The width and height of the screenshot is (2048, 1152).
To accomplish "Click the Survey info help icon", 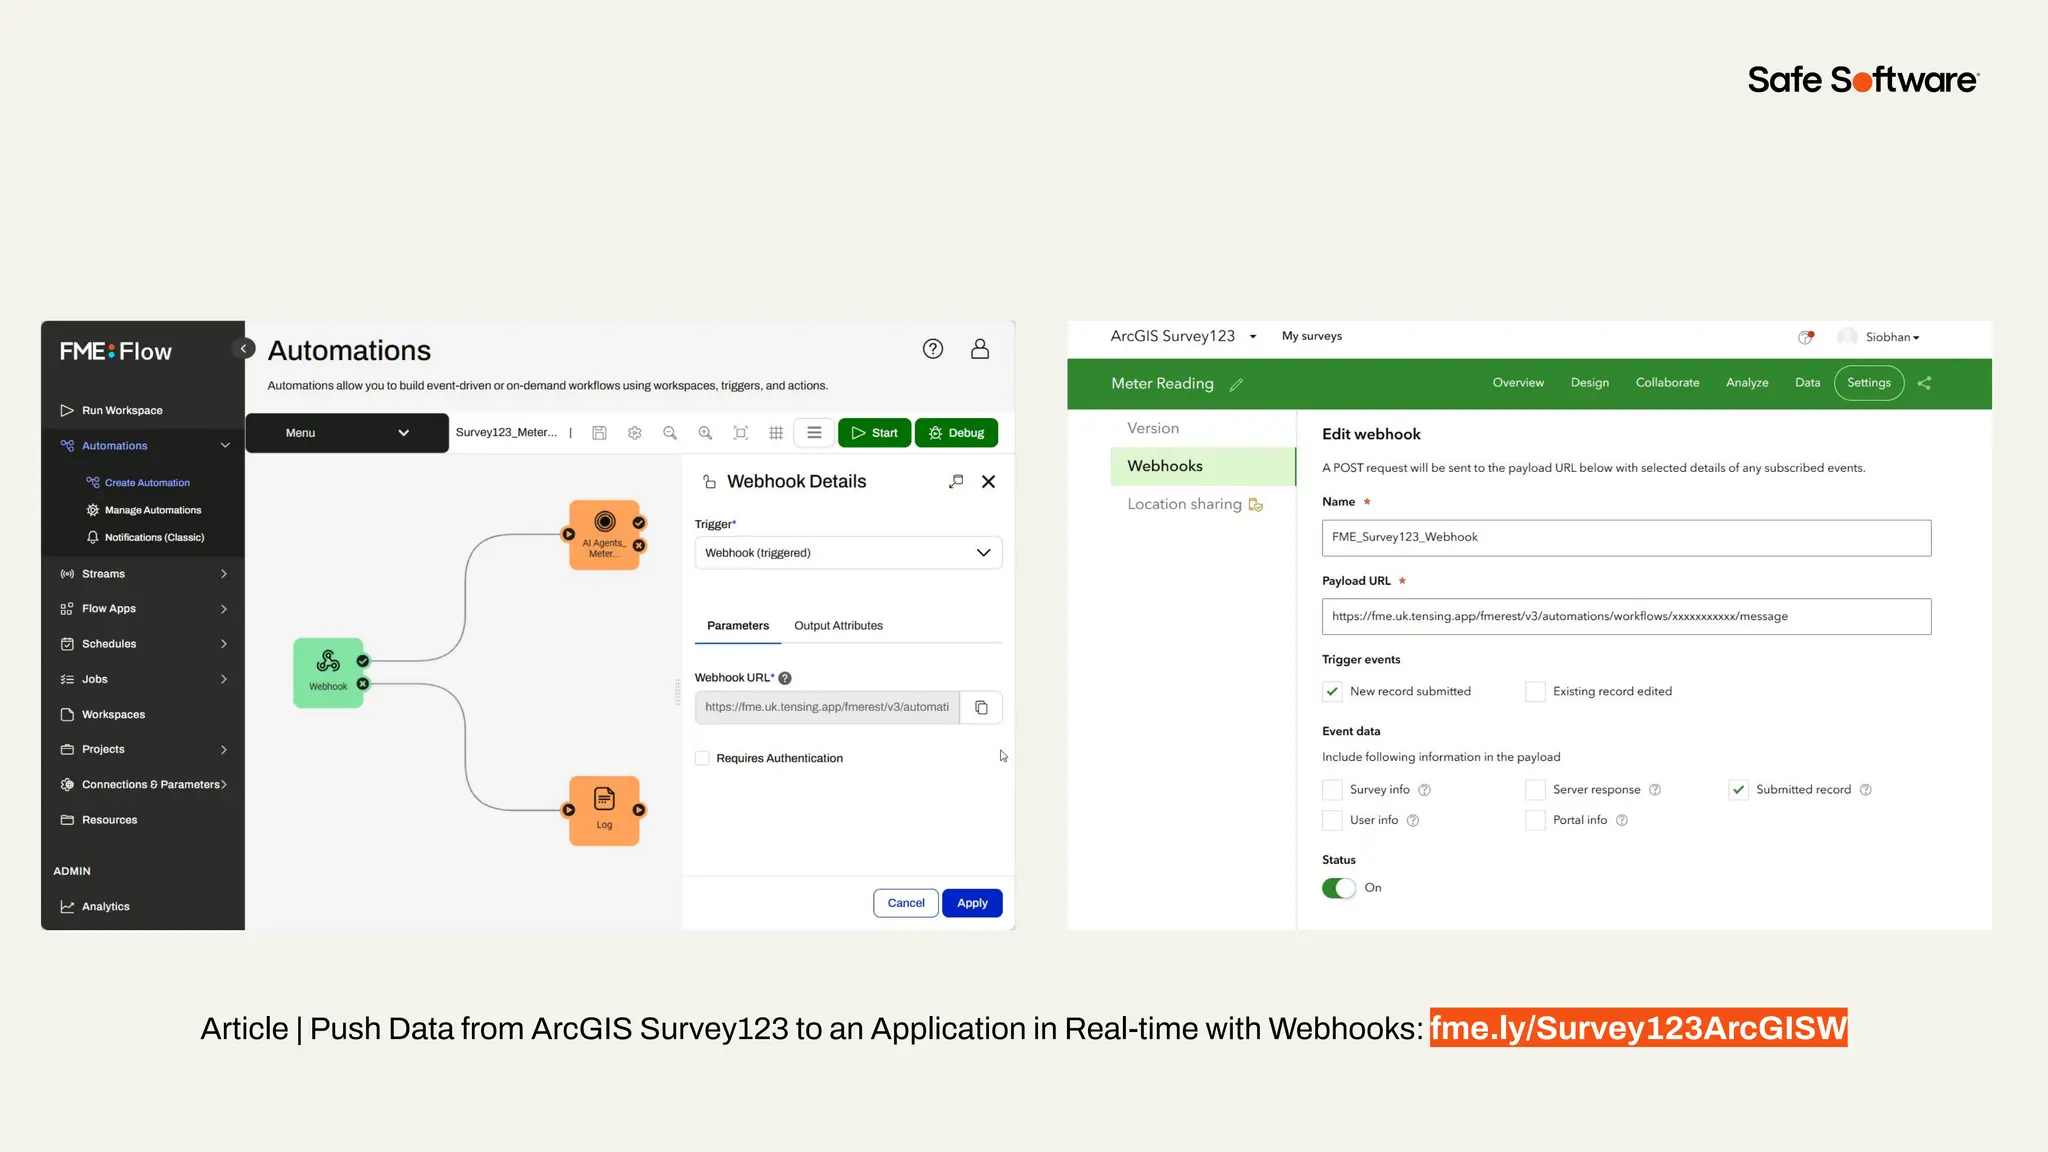I will pos(1425,790).
